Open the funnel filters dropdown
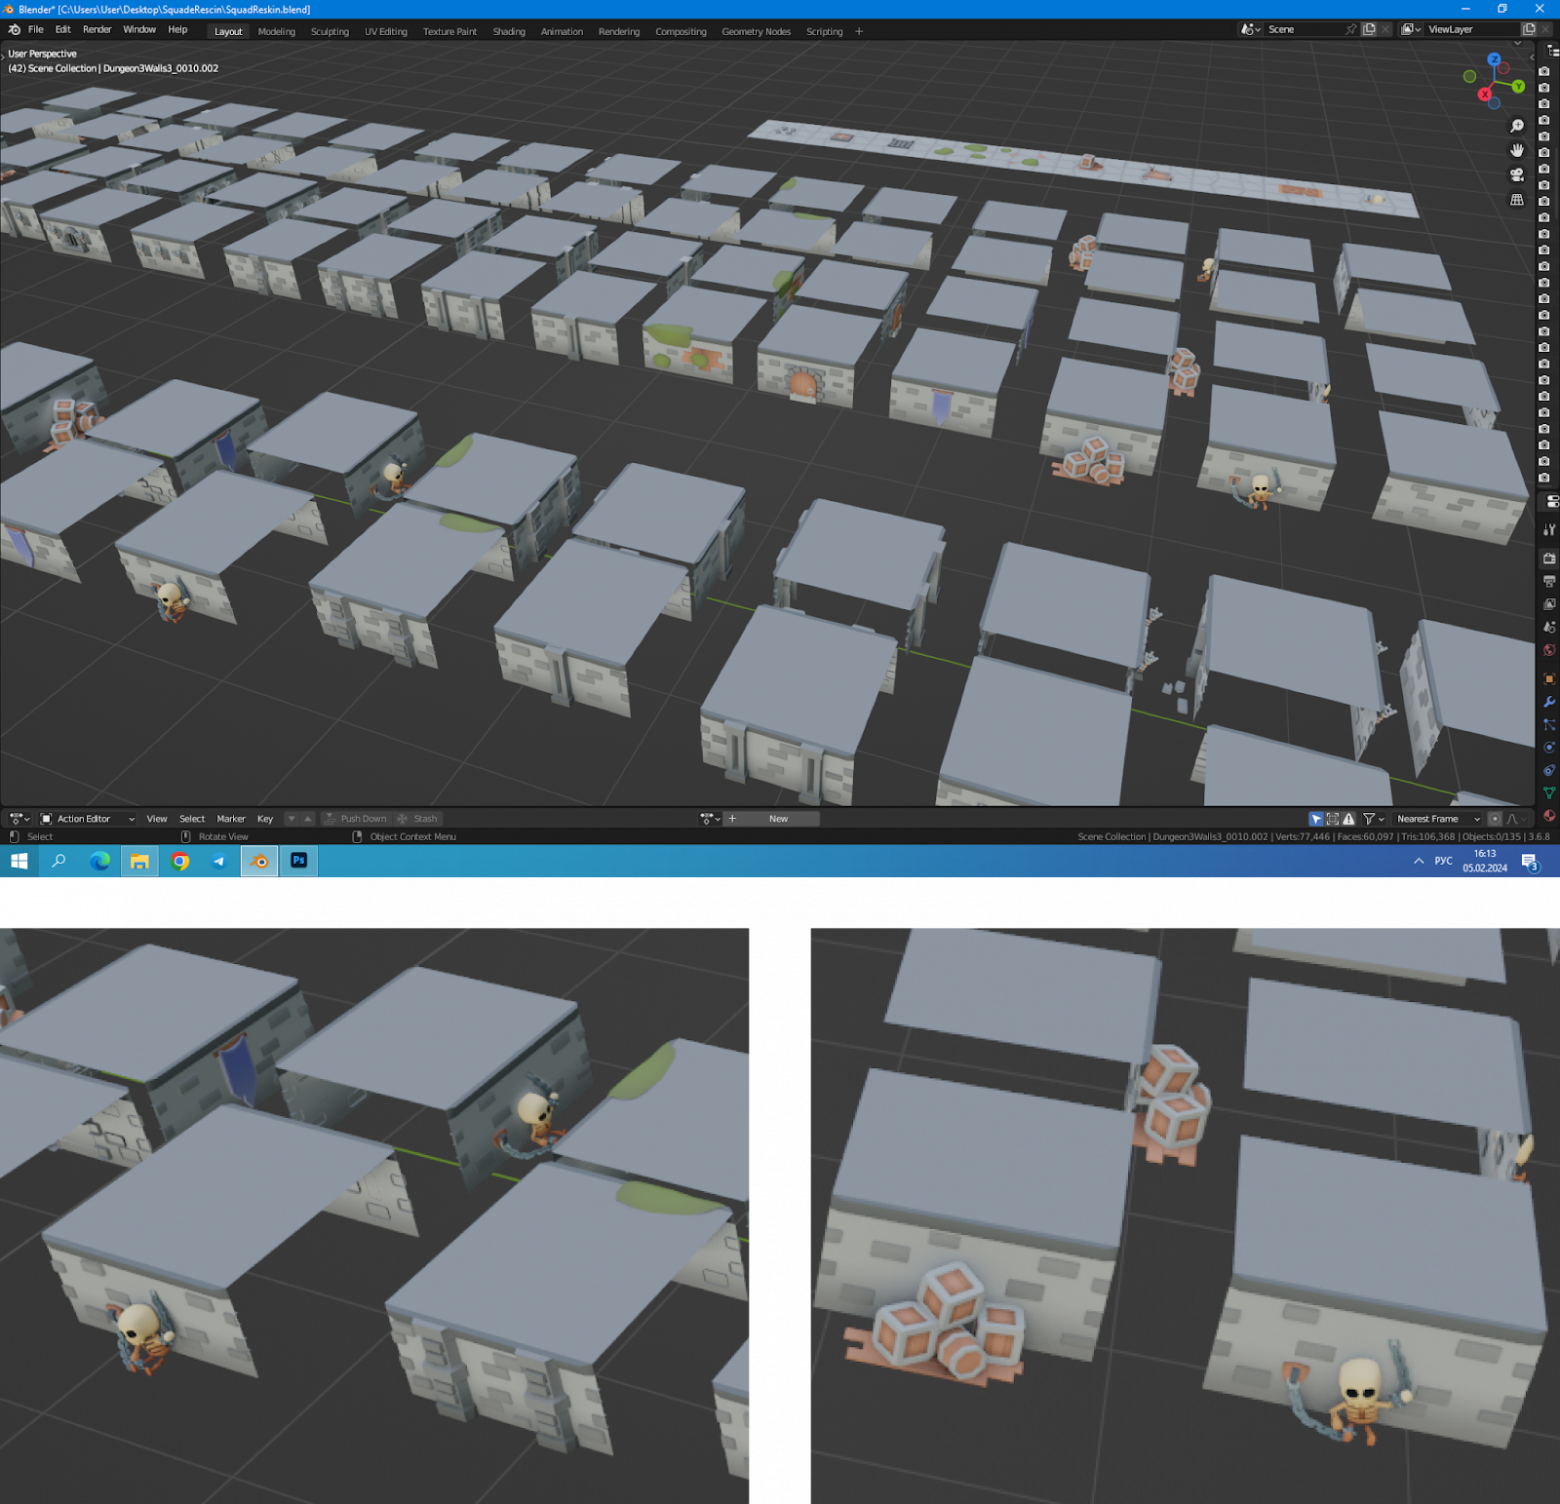 pyautogui.click(x=1373, y=819)
